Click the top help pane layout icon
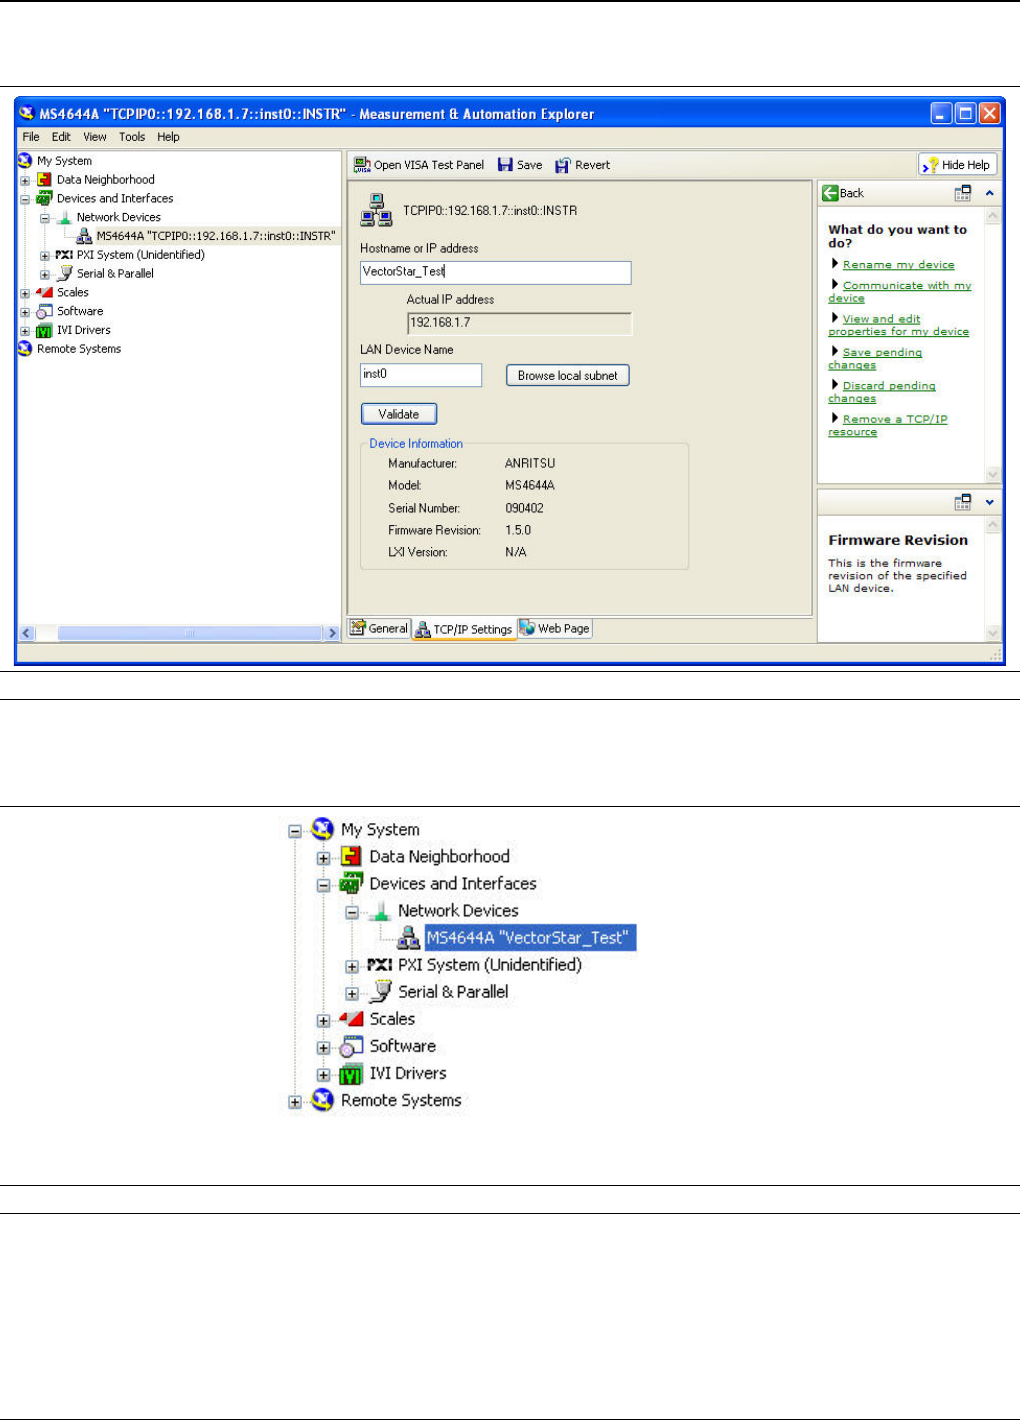This screenshot has width=1020, height=1420. [963, 193]
